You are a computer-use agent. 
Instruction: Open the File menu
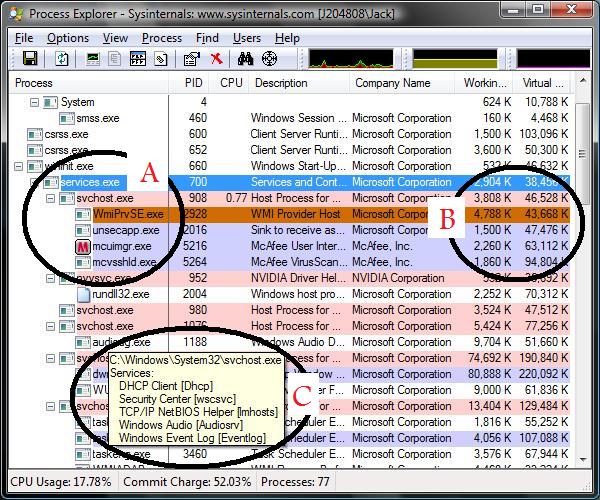[24, 38]
